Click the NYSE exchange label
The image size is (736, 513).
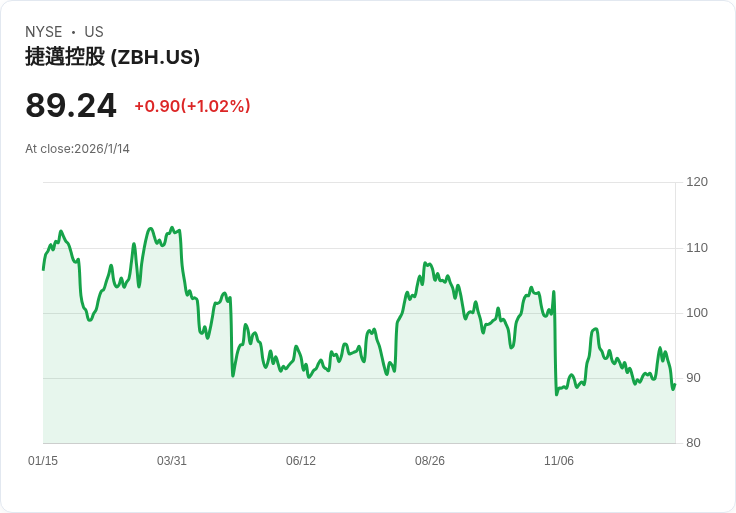(x=44, y=32)
